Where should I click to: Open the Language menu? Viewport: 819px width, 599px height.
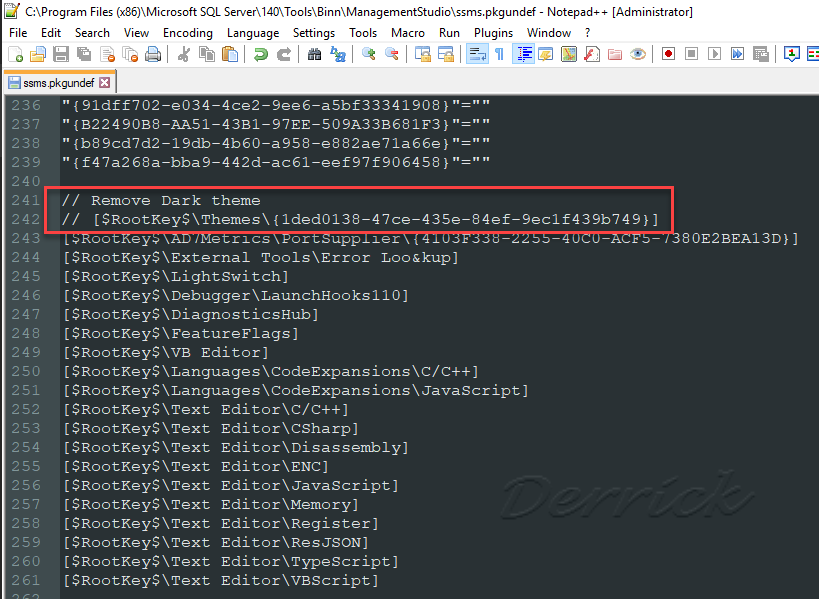click(253, 32)
